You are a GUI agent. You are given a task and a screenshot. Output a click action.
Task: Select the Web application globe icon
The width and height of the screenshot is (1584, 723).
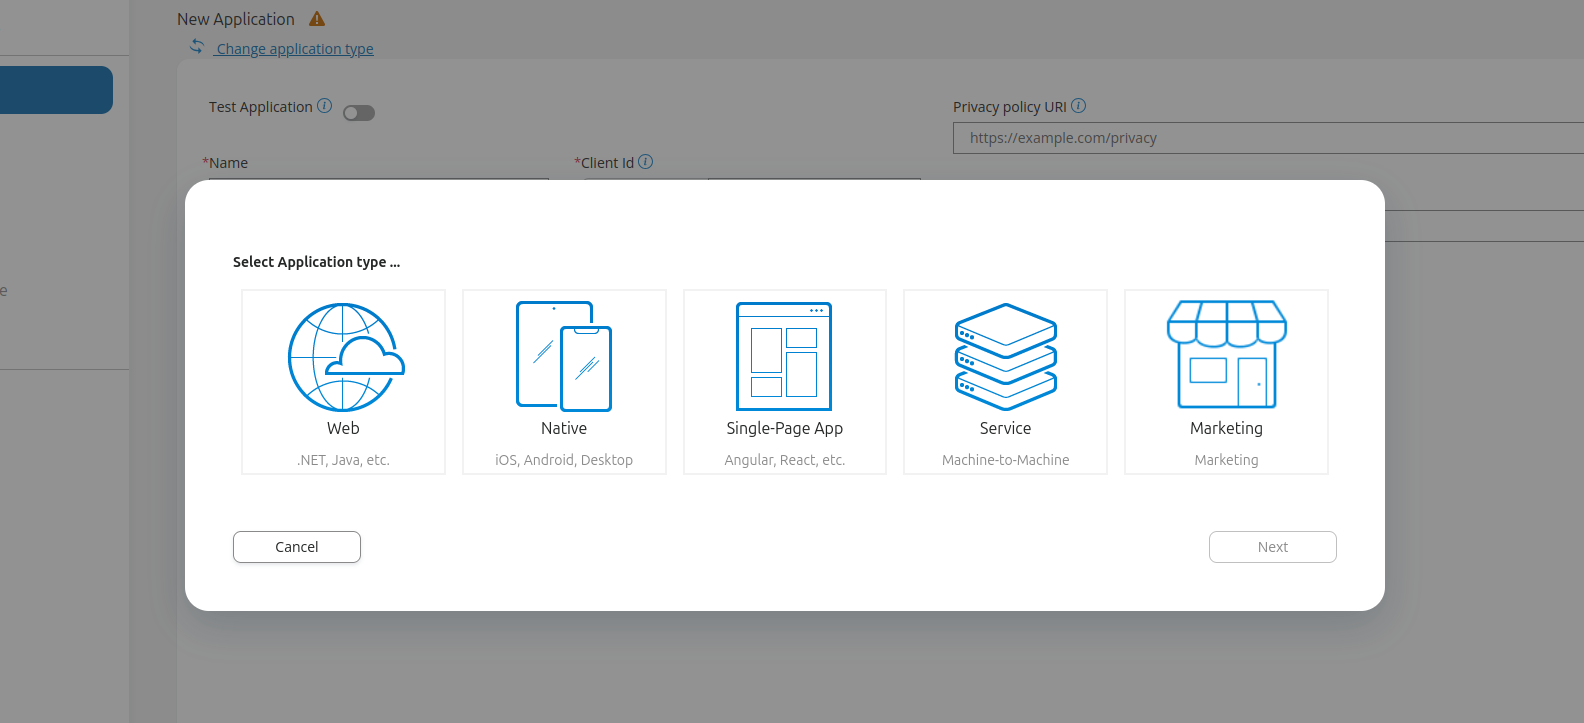tap(346, 357)
